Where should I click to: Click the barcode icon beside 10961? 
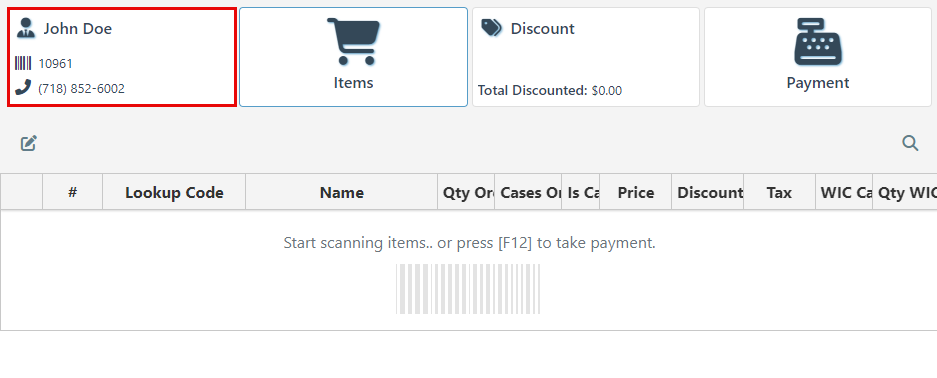tap(23, 63)
